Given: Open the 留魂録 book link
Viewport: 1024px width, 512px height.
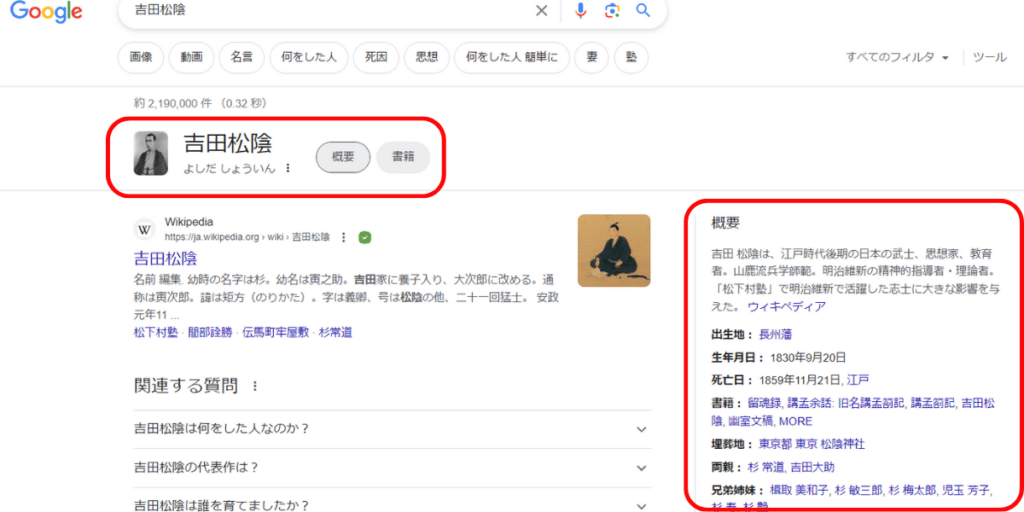Looking at the screenshot, I should point(763,403).
